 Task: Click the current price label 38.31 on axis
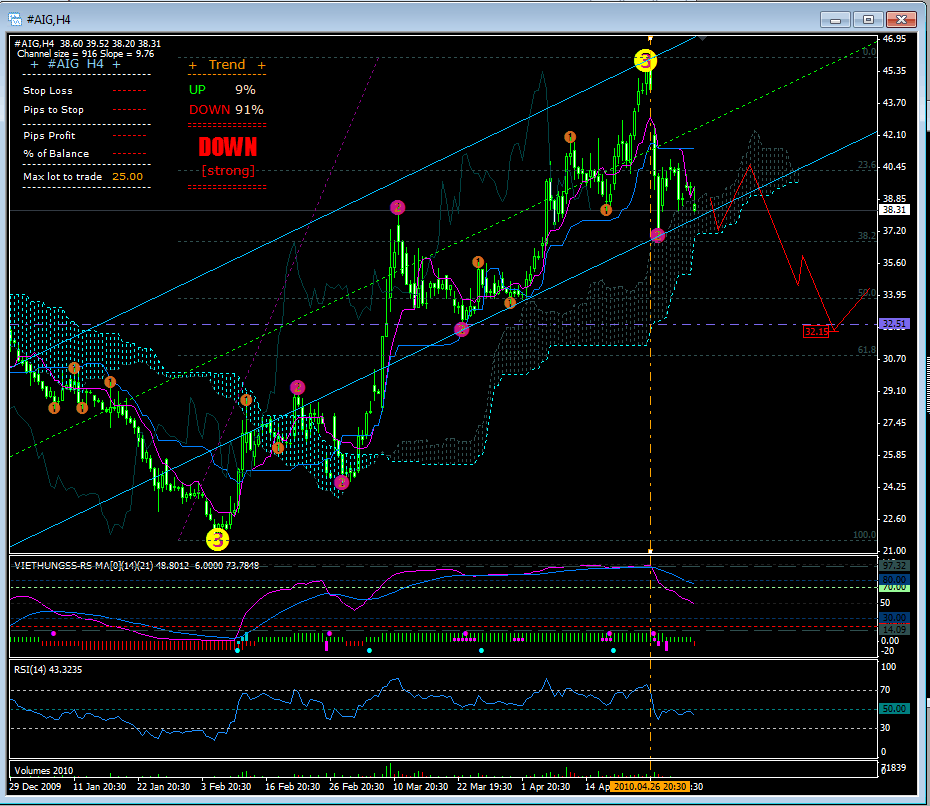click(894, 210)
